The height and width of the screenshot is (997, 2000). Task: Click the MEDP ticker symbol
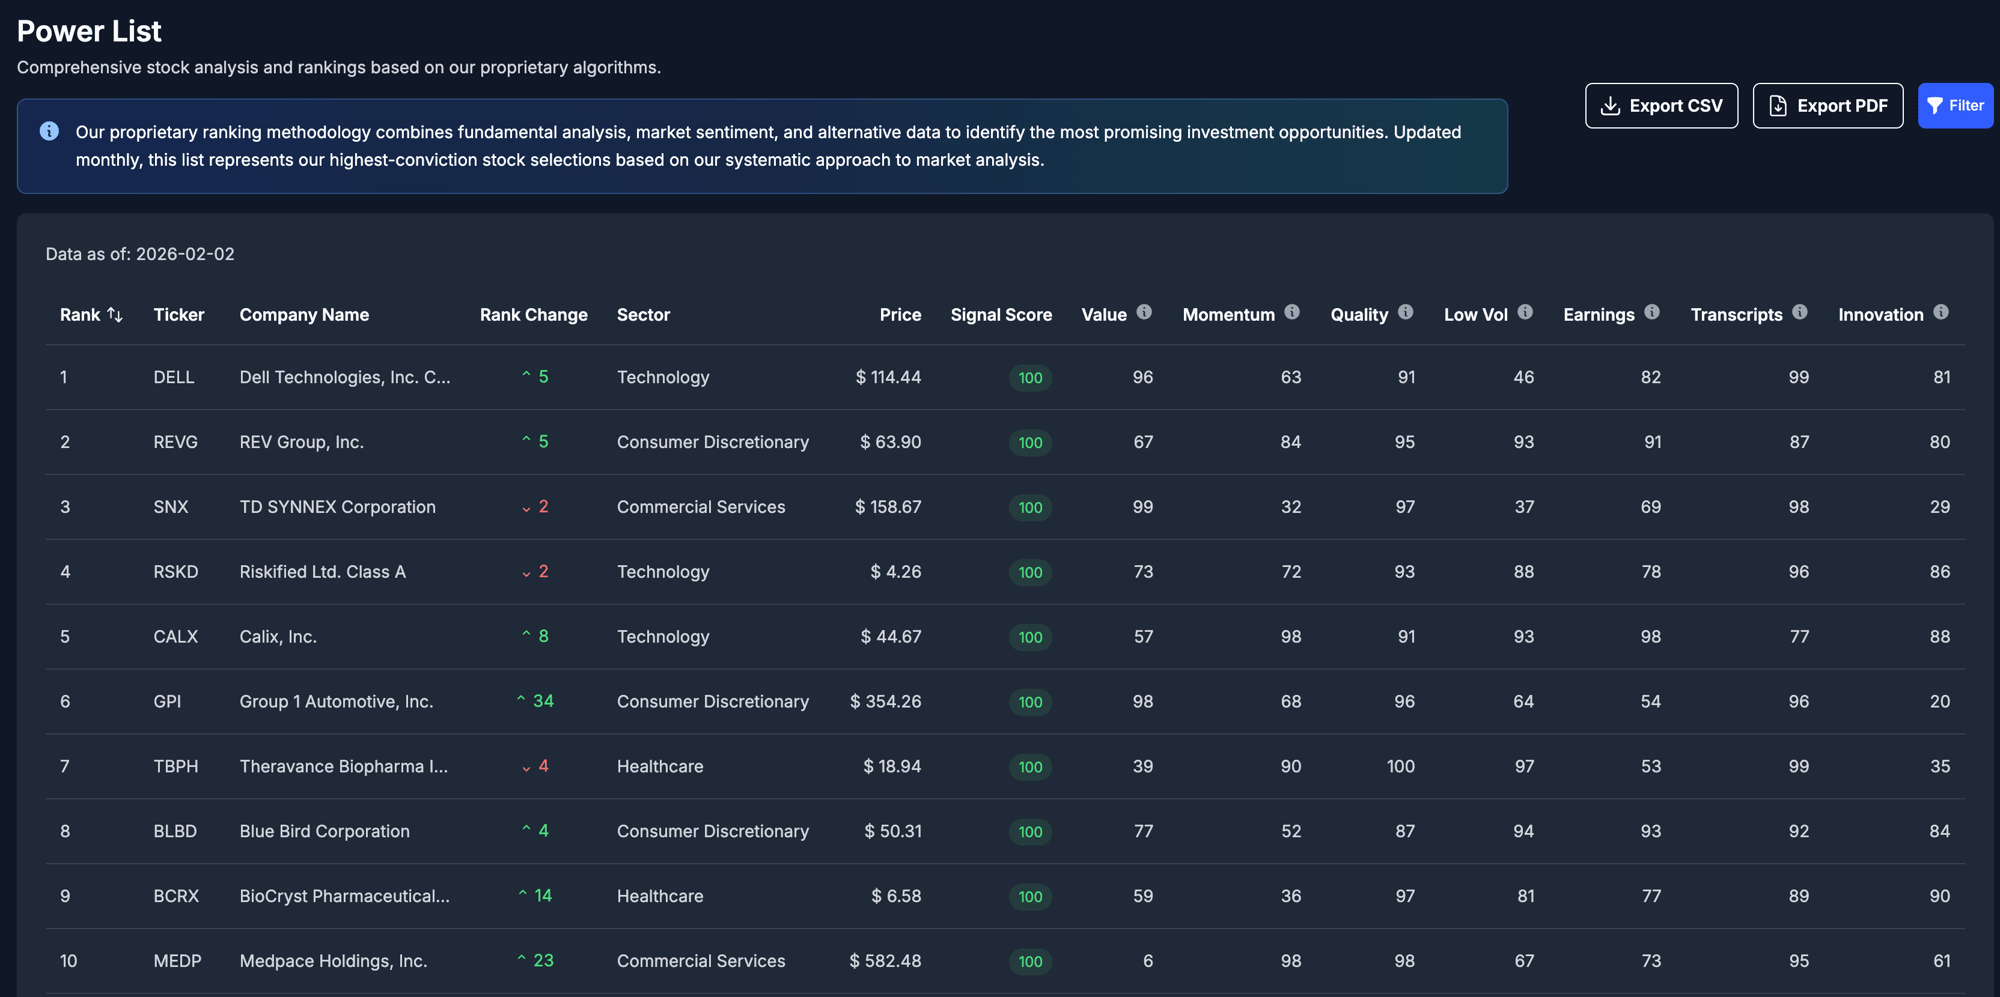[x=177, y=961]
